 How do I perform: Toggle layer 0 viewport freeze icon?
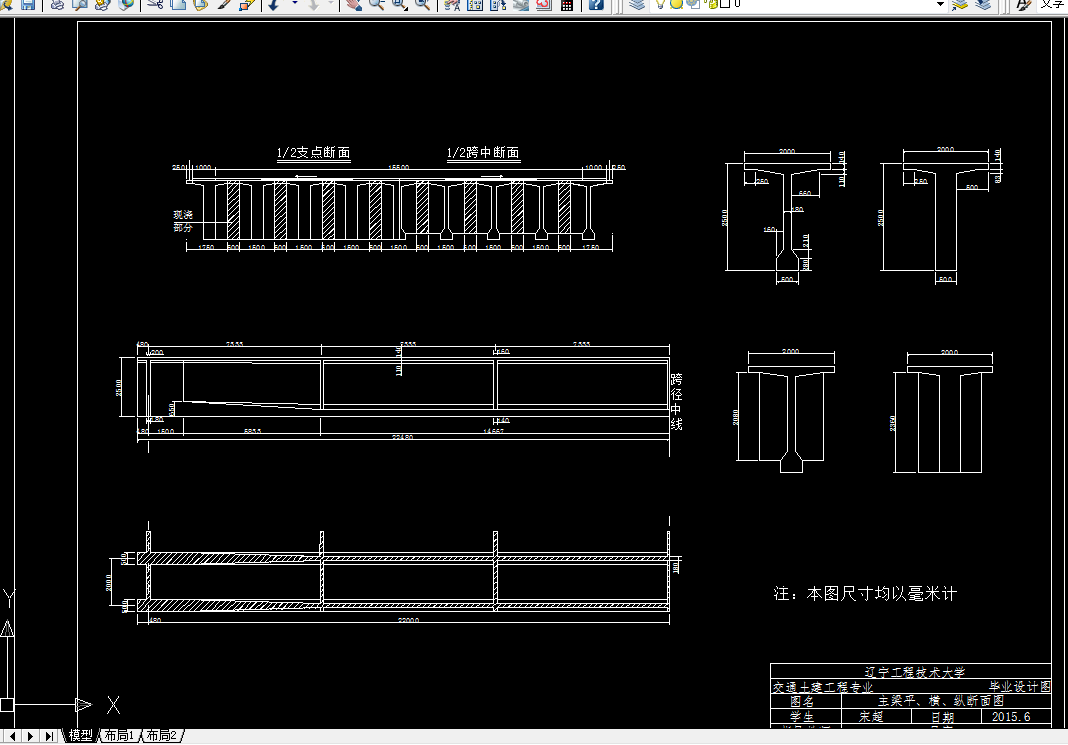693,4
